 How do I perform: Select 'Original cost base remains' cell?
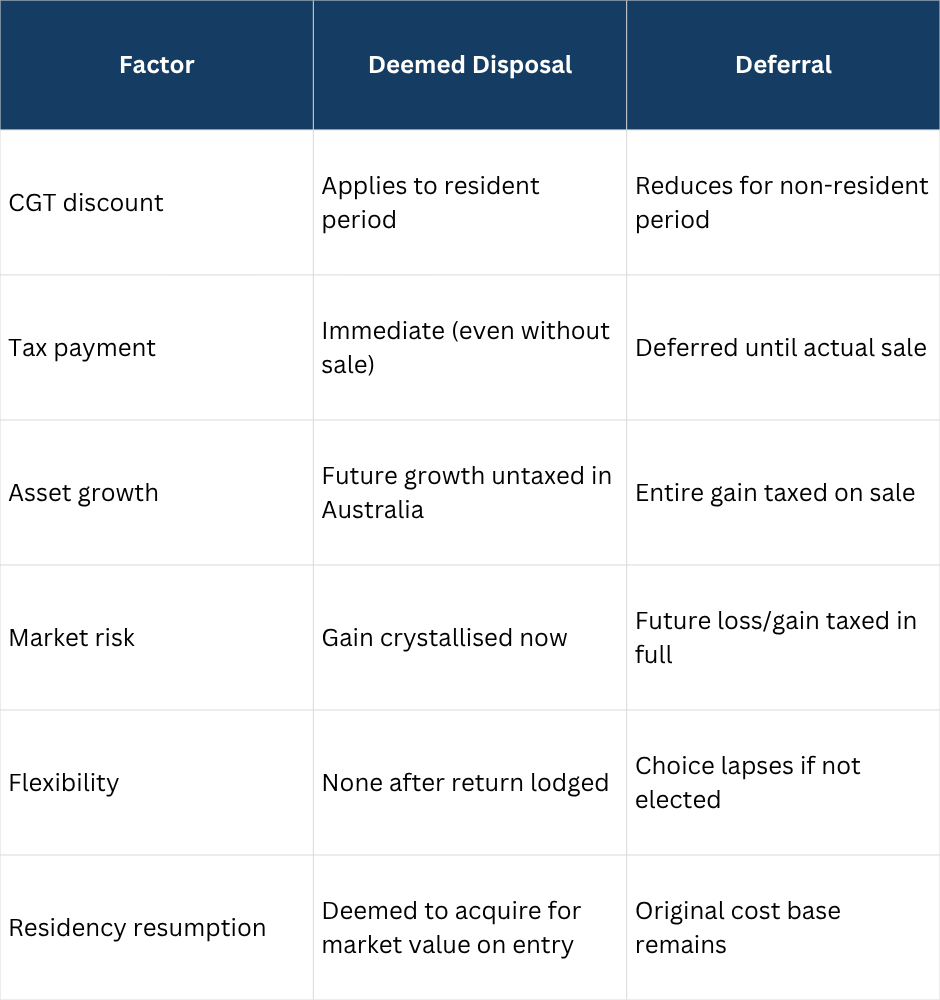(x=738, y=928)
